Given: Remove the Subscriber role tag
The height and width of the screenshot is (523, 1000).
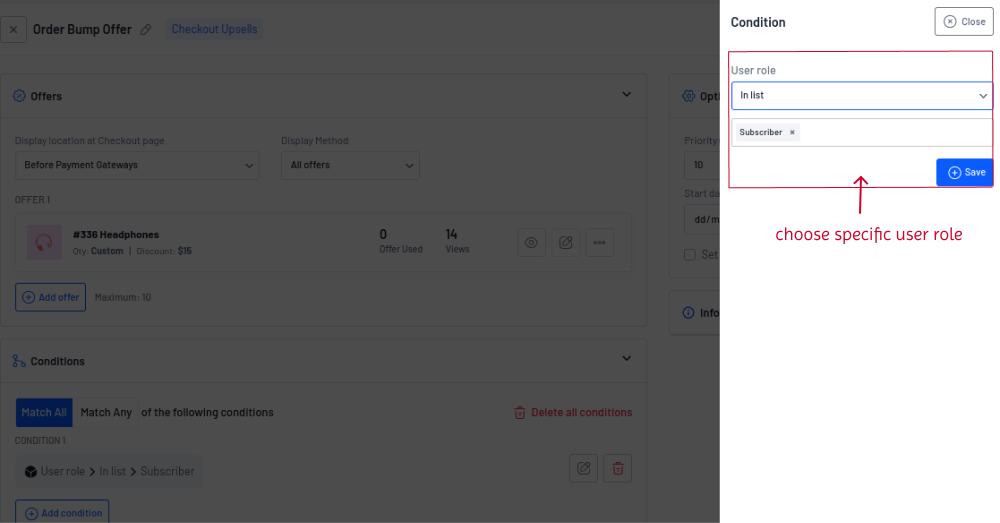Looking at the screenshot, I should pyautogui.click(x=792, y=132).
